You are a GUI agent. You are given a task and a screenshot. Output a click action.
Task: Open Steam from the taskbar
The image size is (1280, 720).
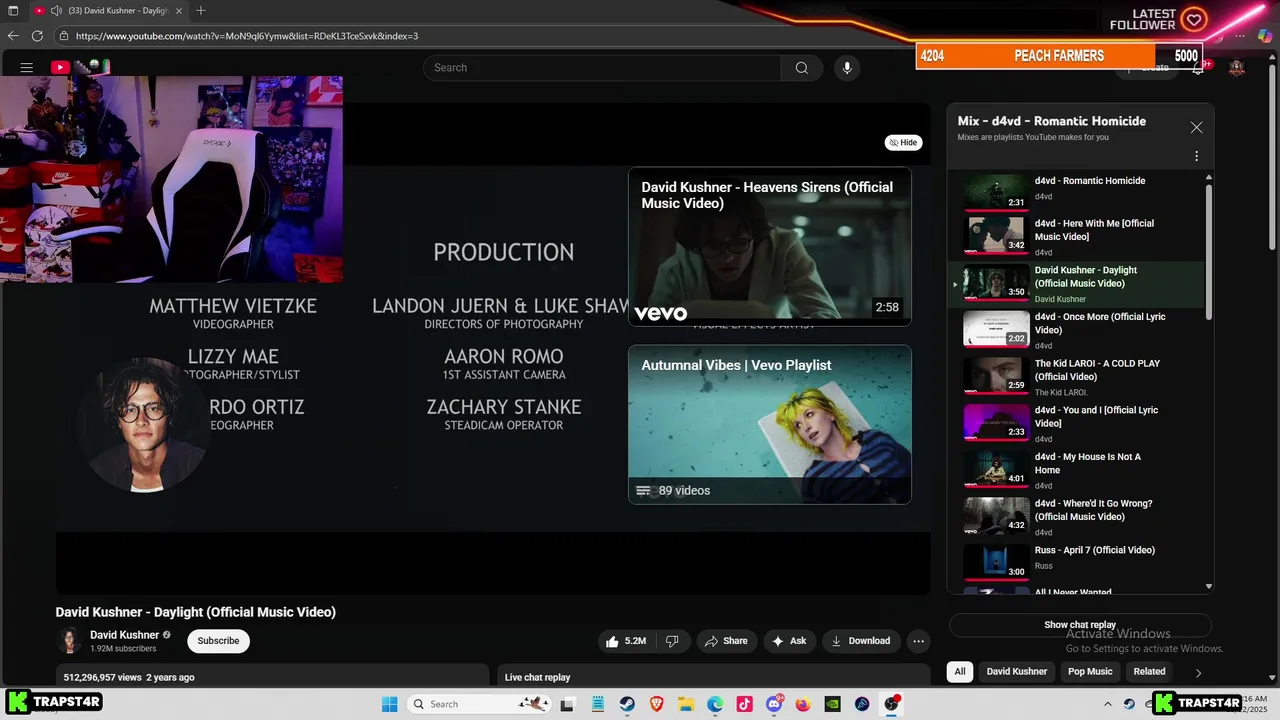tap(627, 704)
